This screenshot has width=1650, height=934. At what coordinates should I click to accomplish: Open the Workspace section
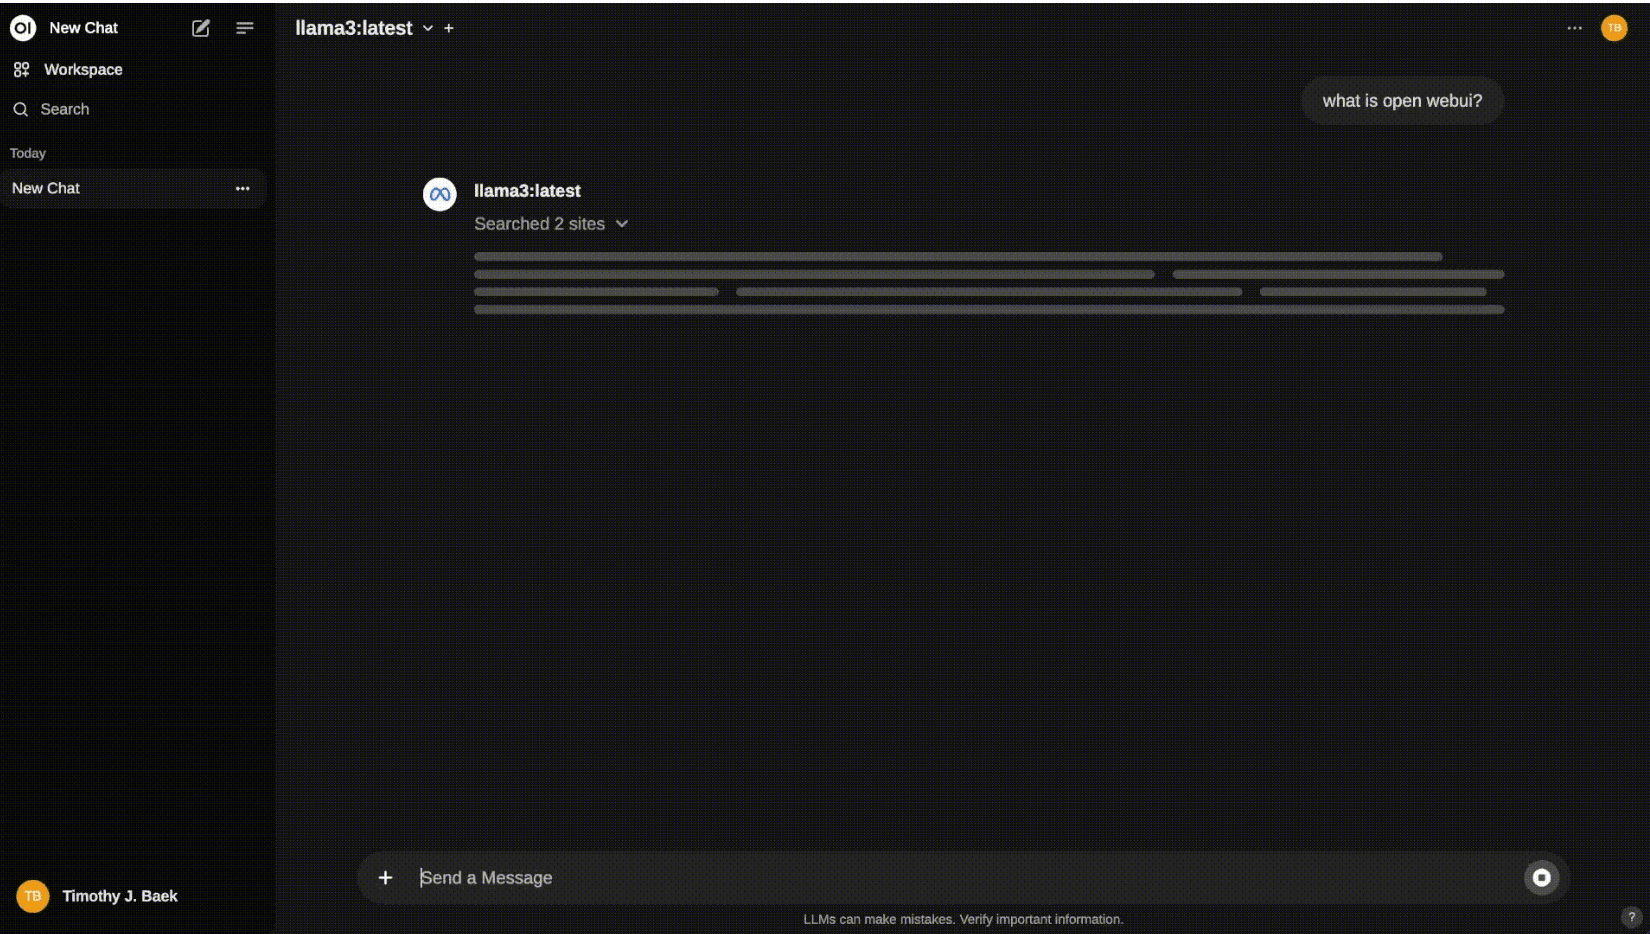point(82,69)
